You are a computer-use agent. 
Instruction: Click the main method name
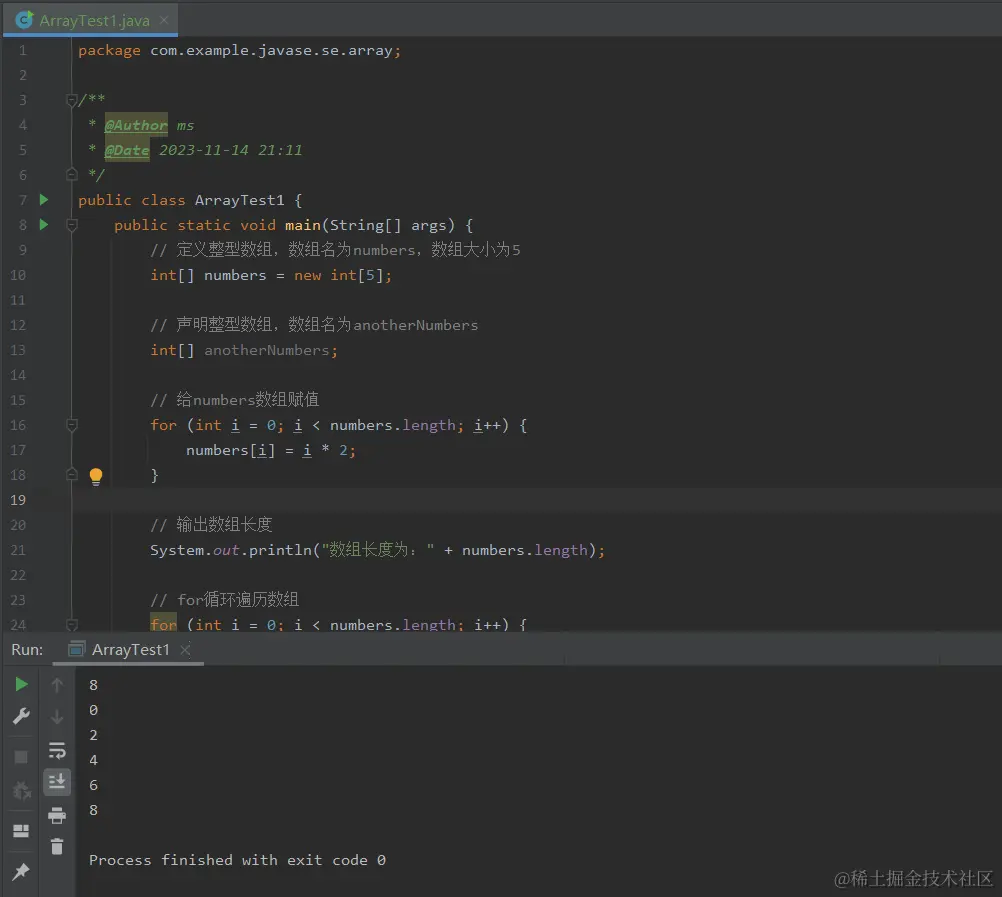[303, 225]
